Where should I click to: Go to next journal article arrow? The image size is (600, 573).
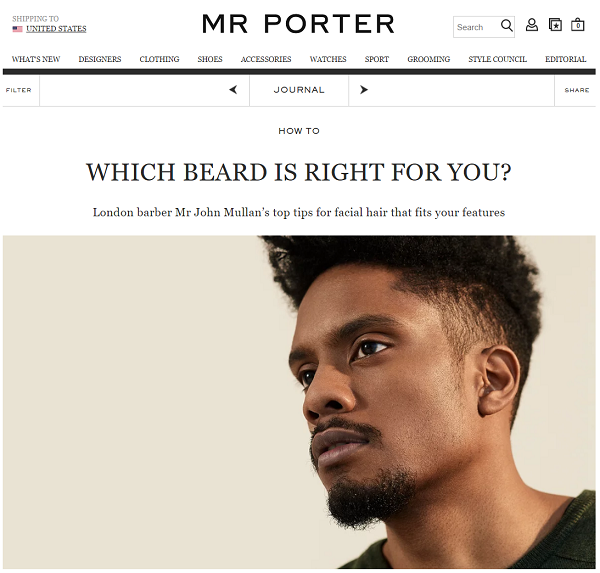coord(364,90)
